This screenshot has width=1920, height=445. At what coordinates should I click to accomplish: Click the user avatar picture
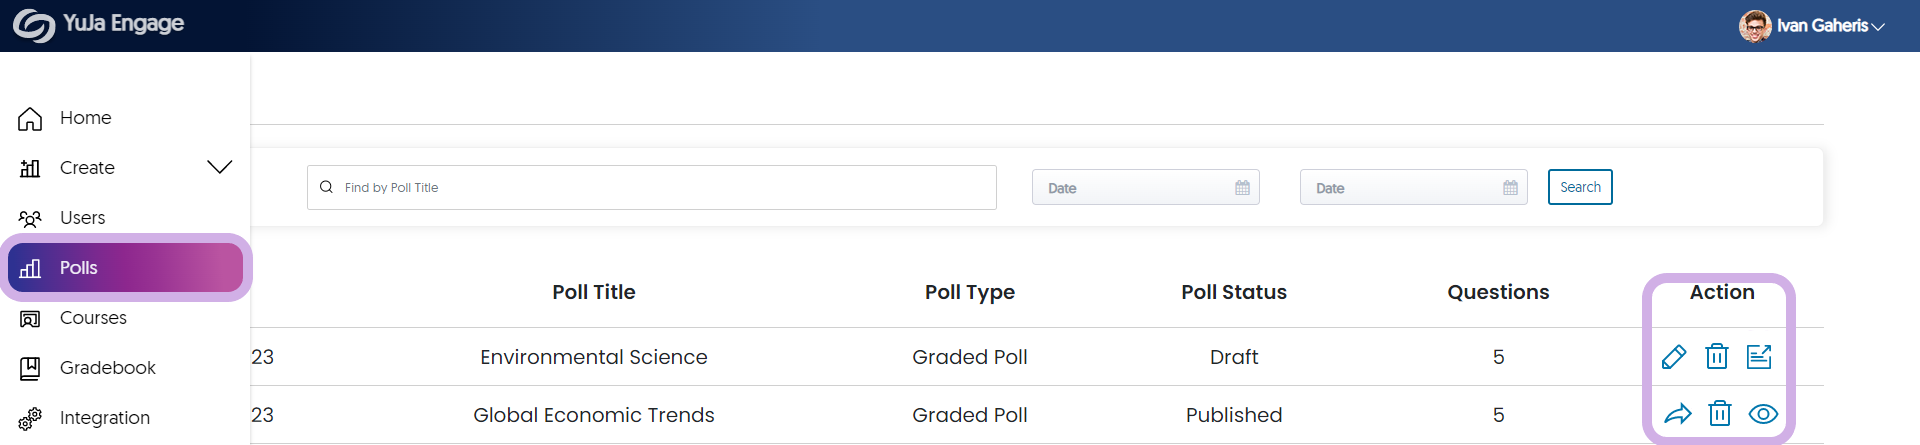click(x=1755, y=26)
